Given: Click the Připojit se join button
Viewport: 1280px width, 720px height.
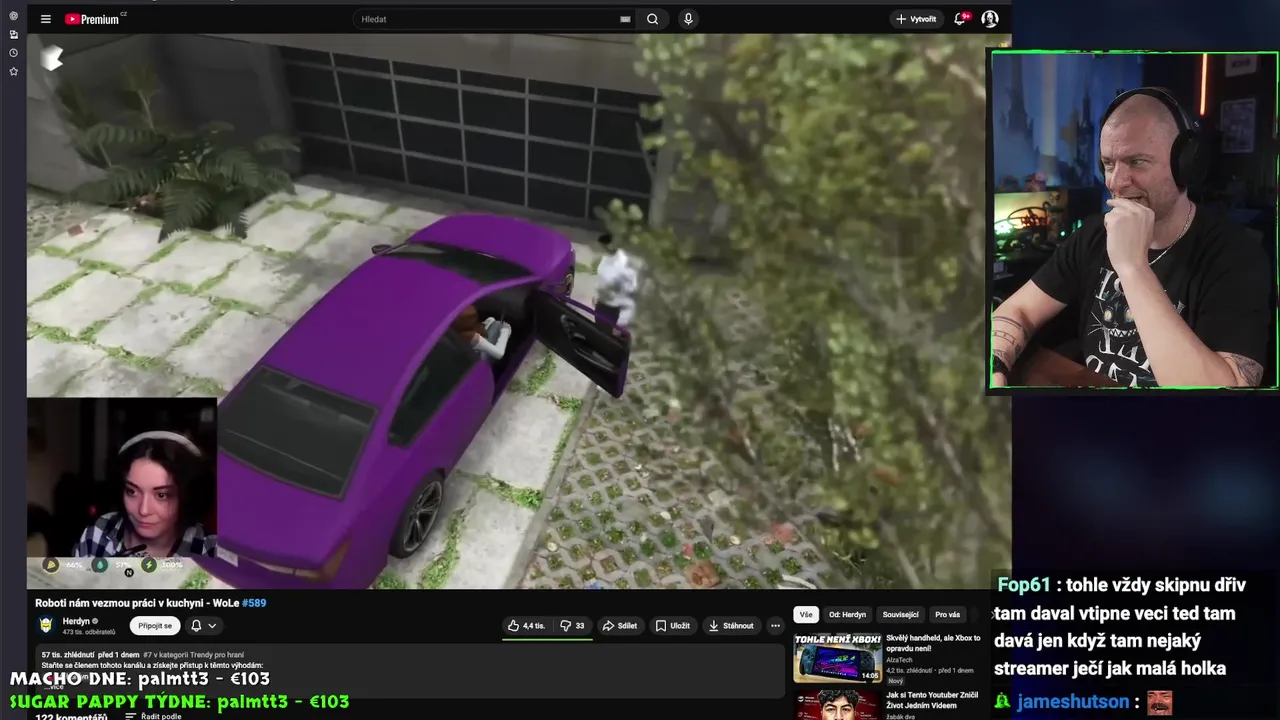Looking at the screenshot, I should (154, 626).
